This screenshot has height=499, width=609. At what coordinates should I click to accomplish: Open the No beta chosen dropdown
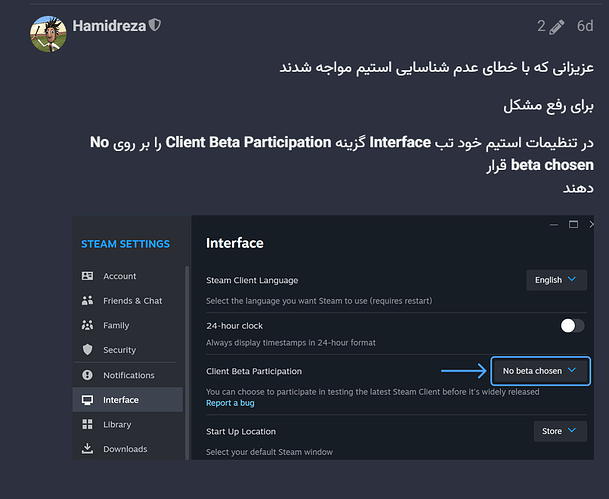pos(541,371)
